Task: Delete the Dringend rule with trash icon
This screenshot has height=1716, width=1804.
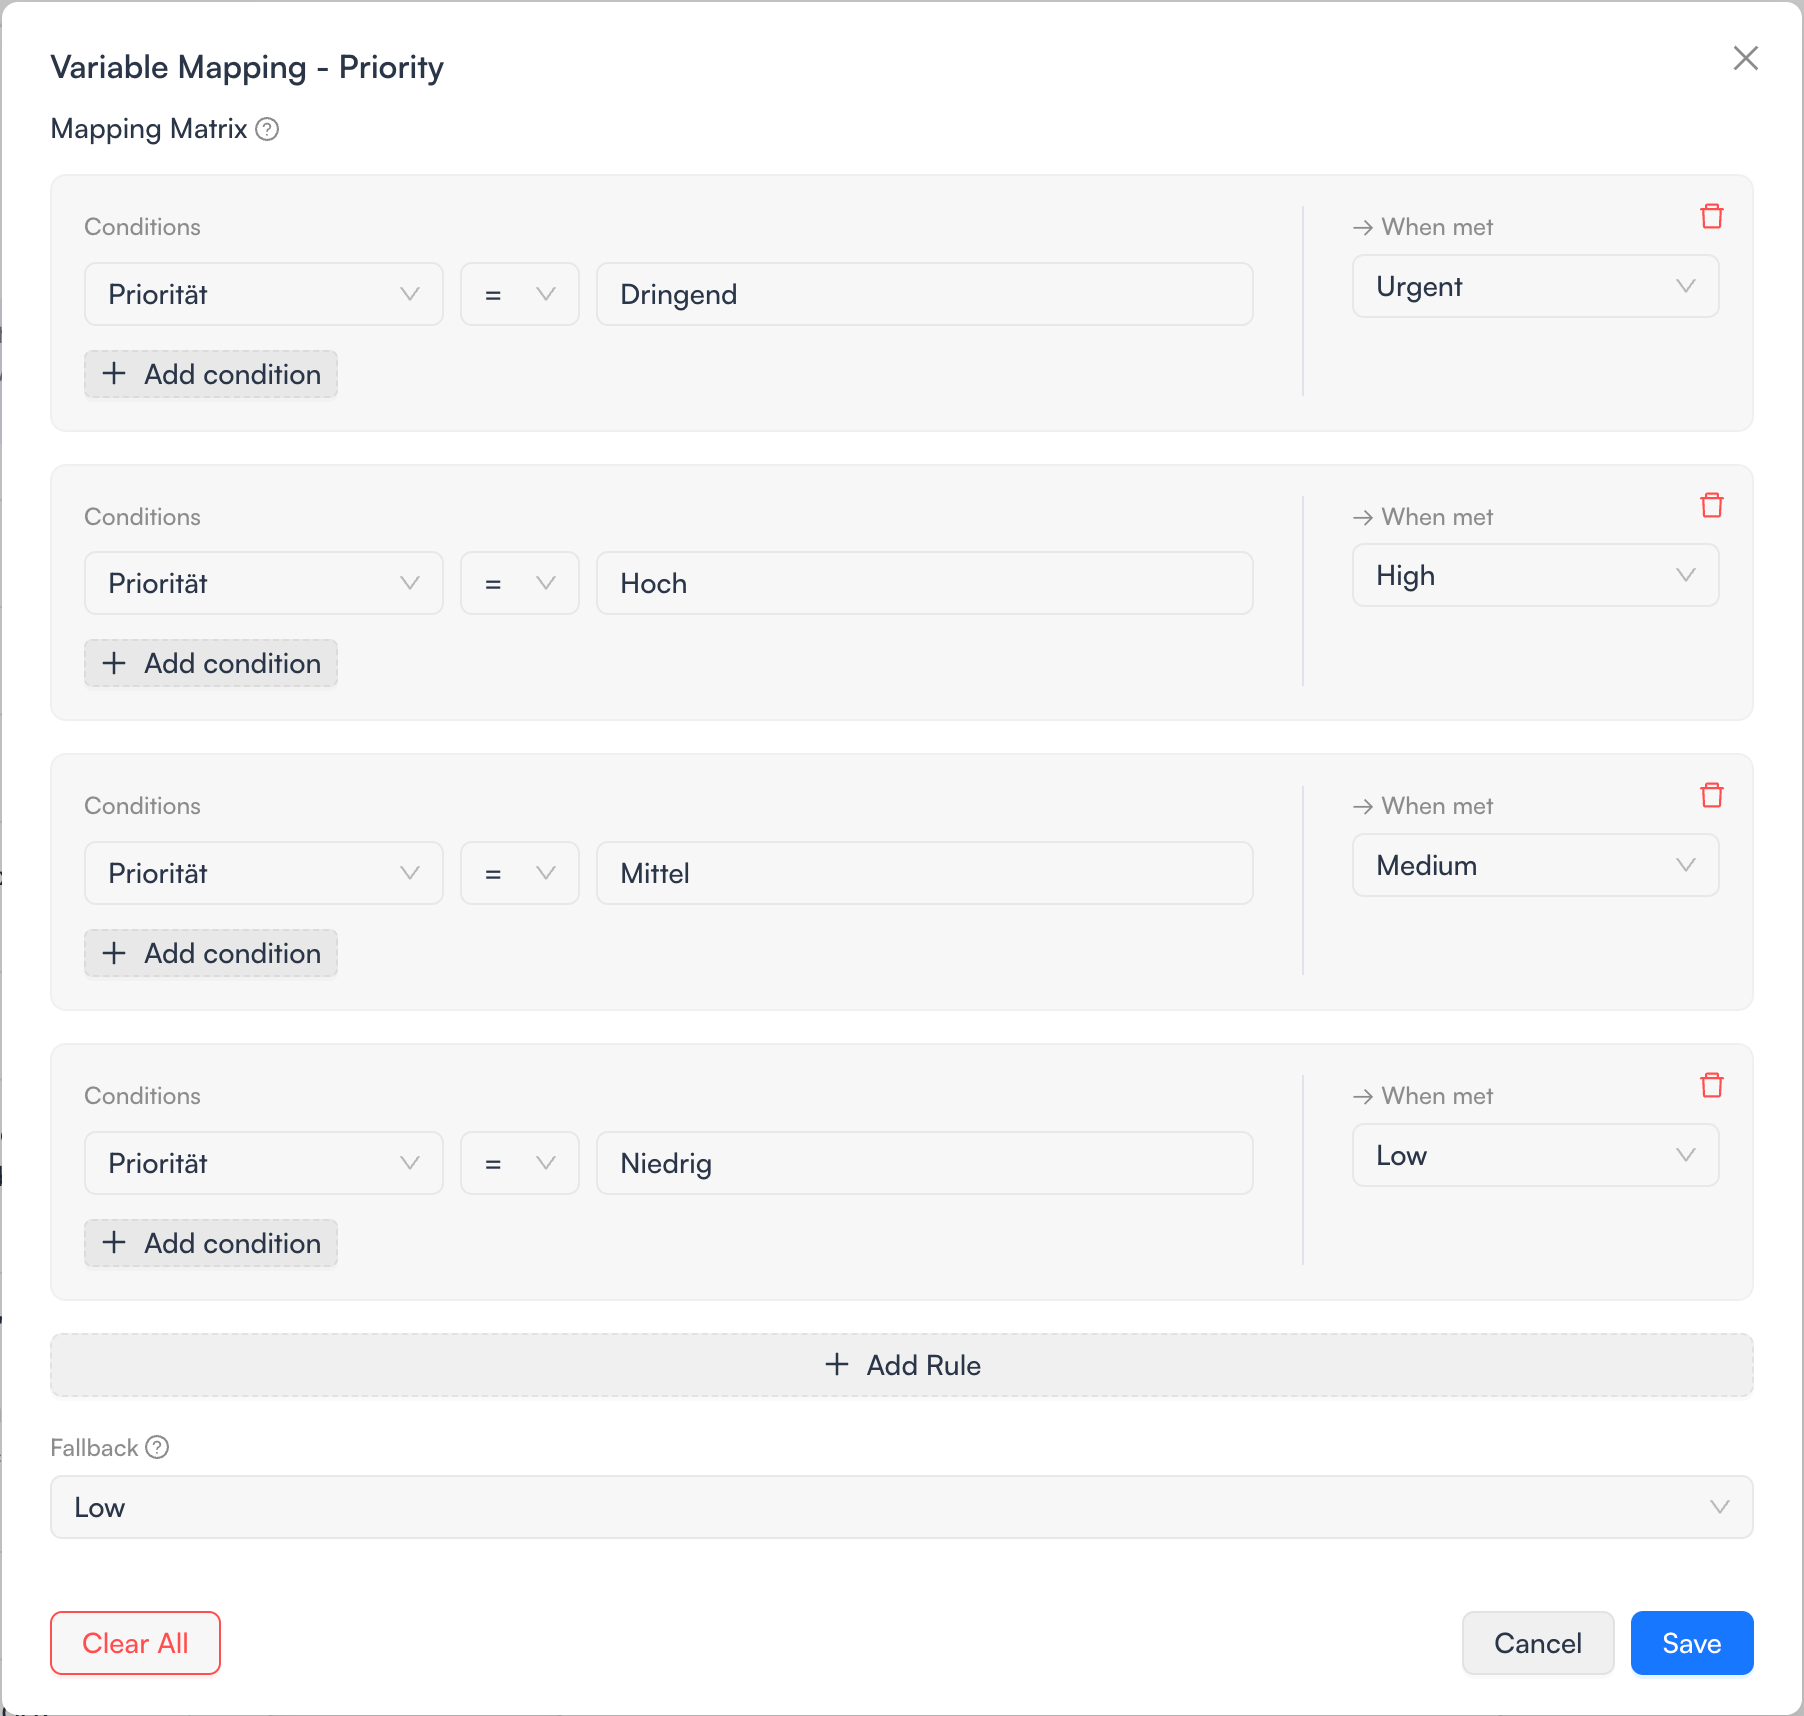Action: tap(1711, 216)
